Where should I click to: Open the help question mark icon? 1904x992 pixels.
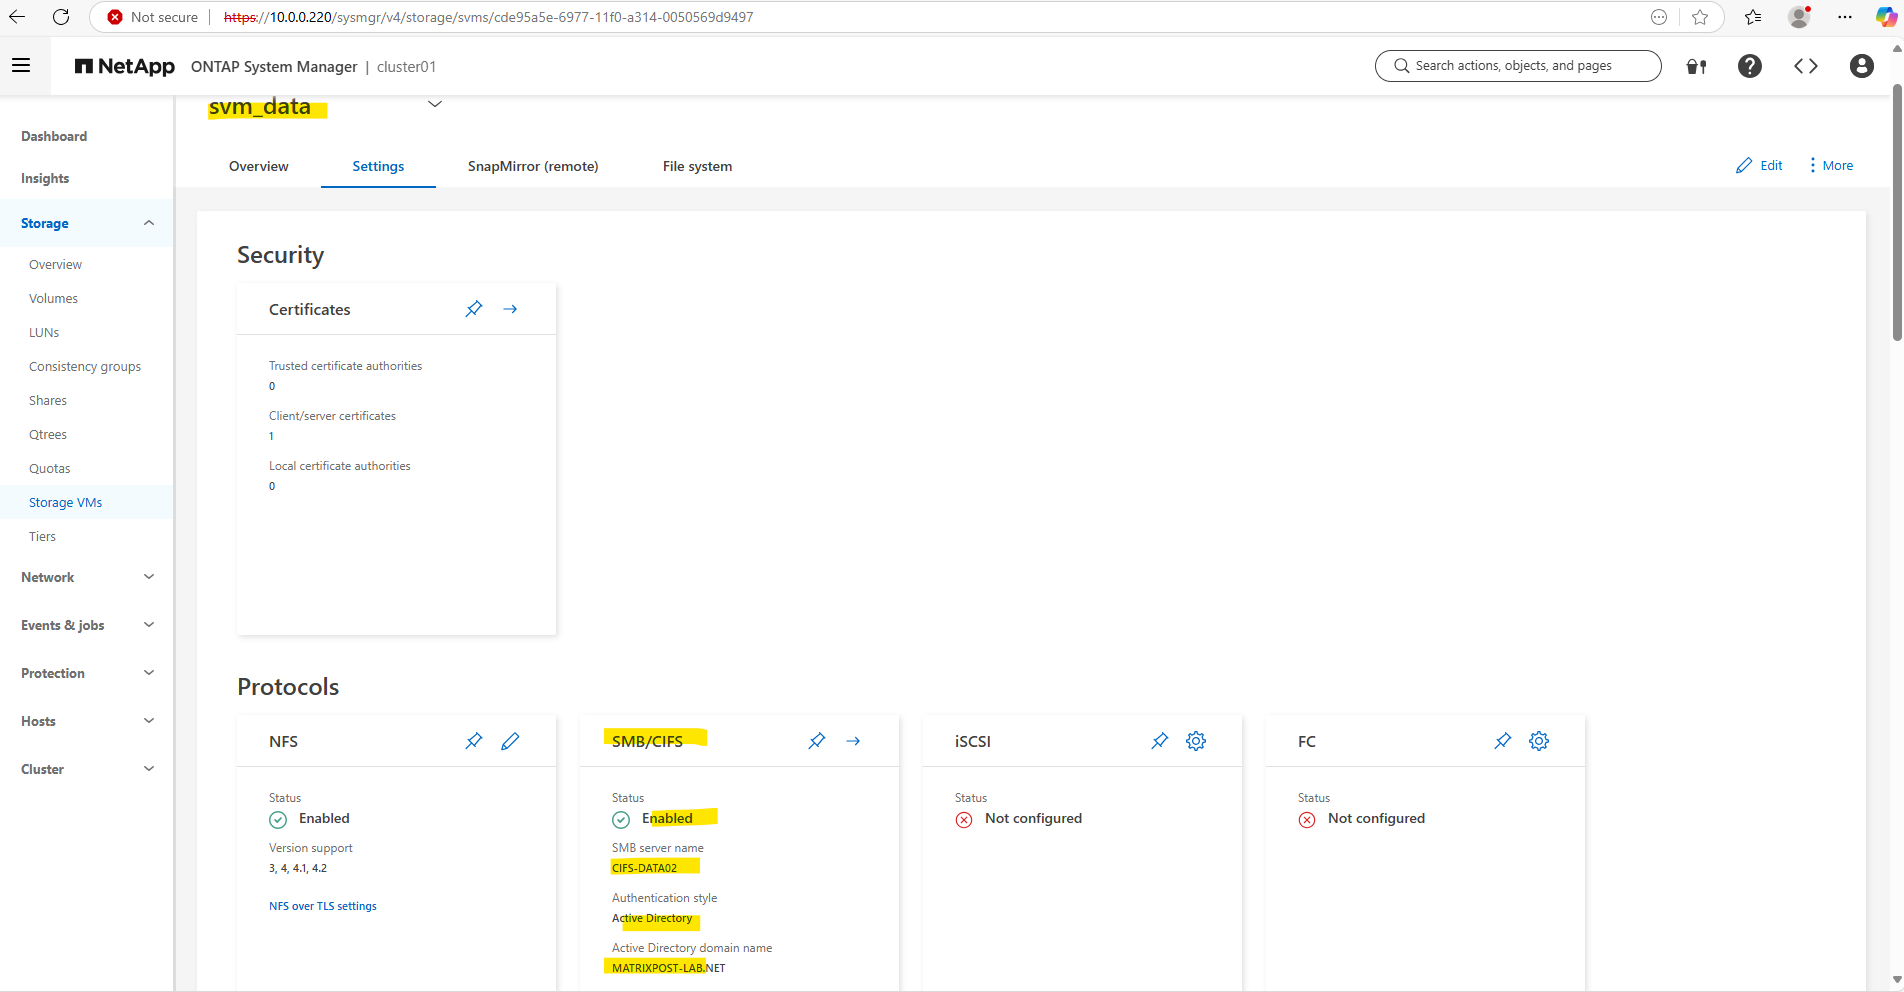click(1749, 66)
